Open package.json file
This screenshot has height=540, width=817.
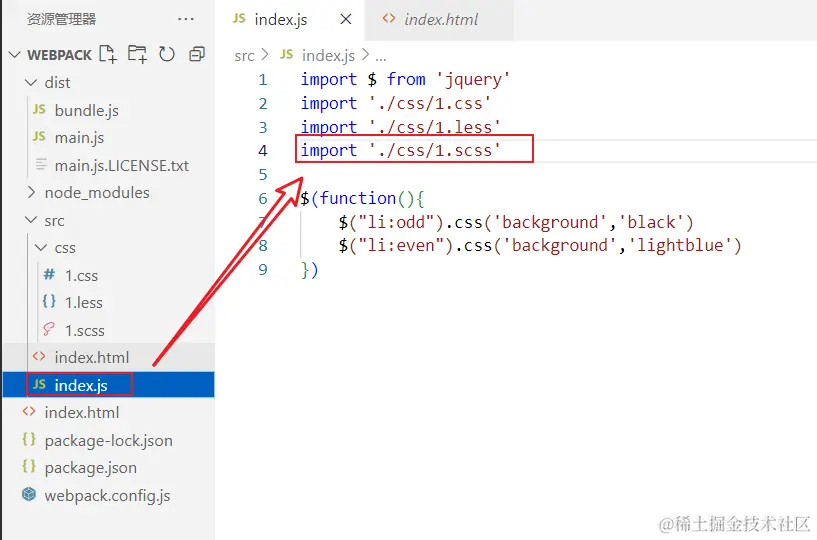(x=91, y=468)
